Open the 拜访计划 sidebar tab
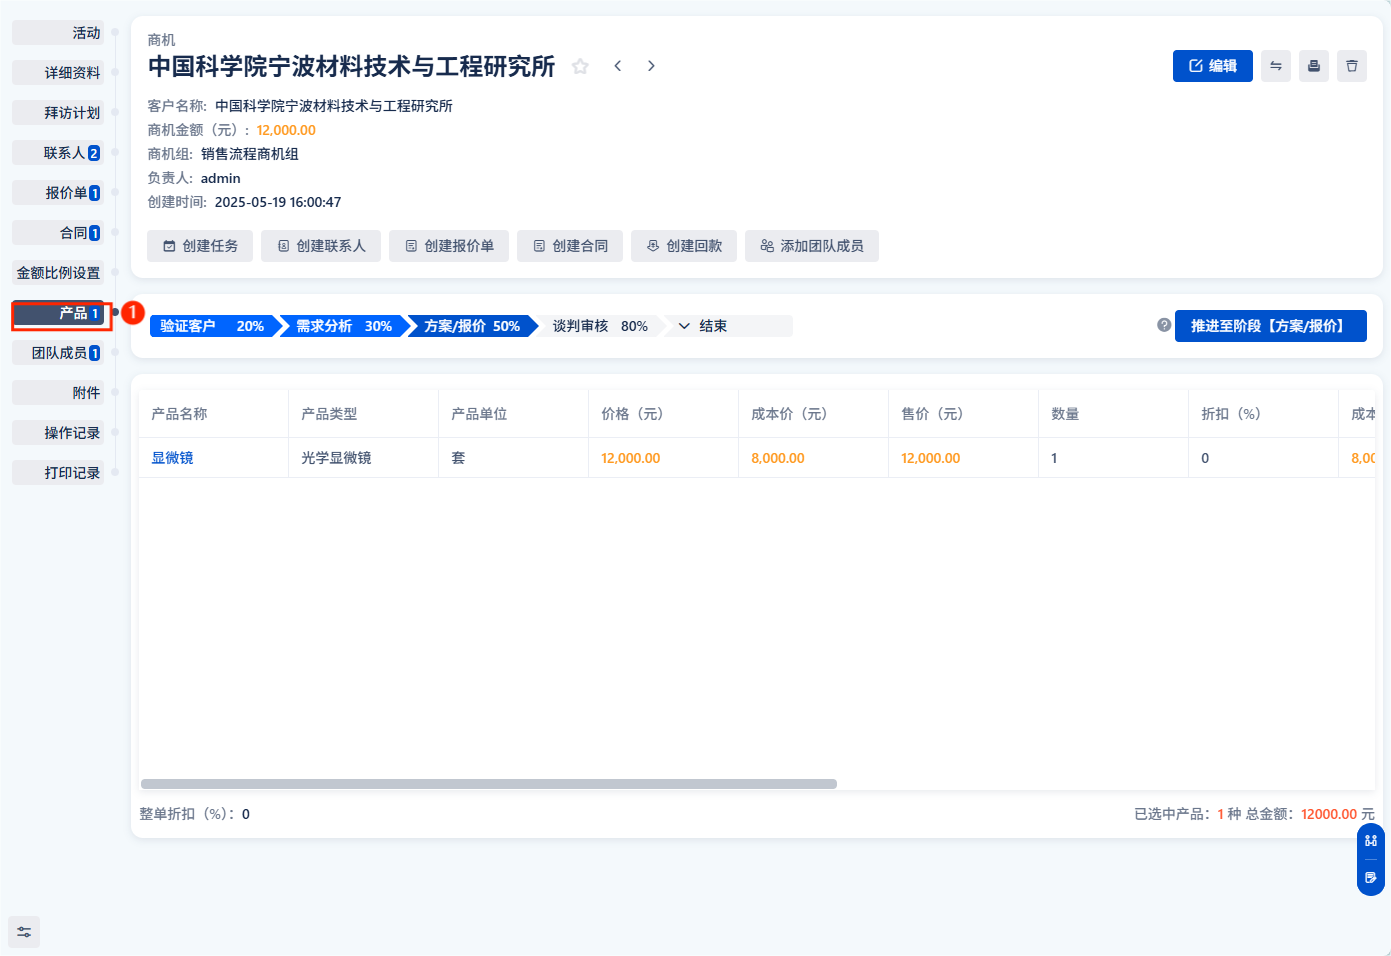The width and height of the screenshot is (1391, 956). [58, 113]
